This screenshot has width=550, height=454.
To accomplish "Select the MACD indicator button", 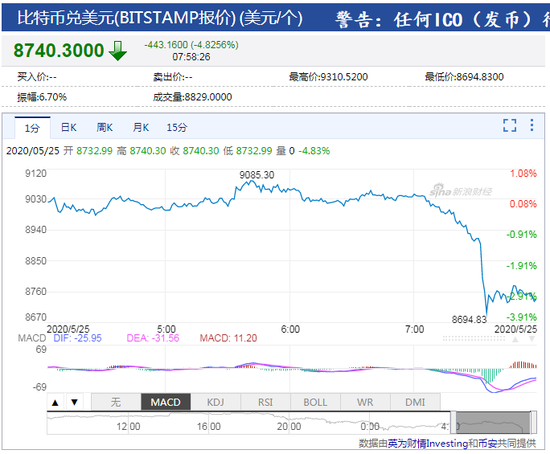I will point(166,402).
